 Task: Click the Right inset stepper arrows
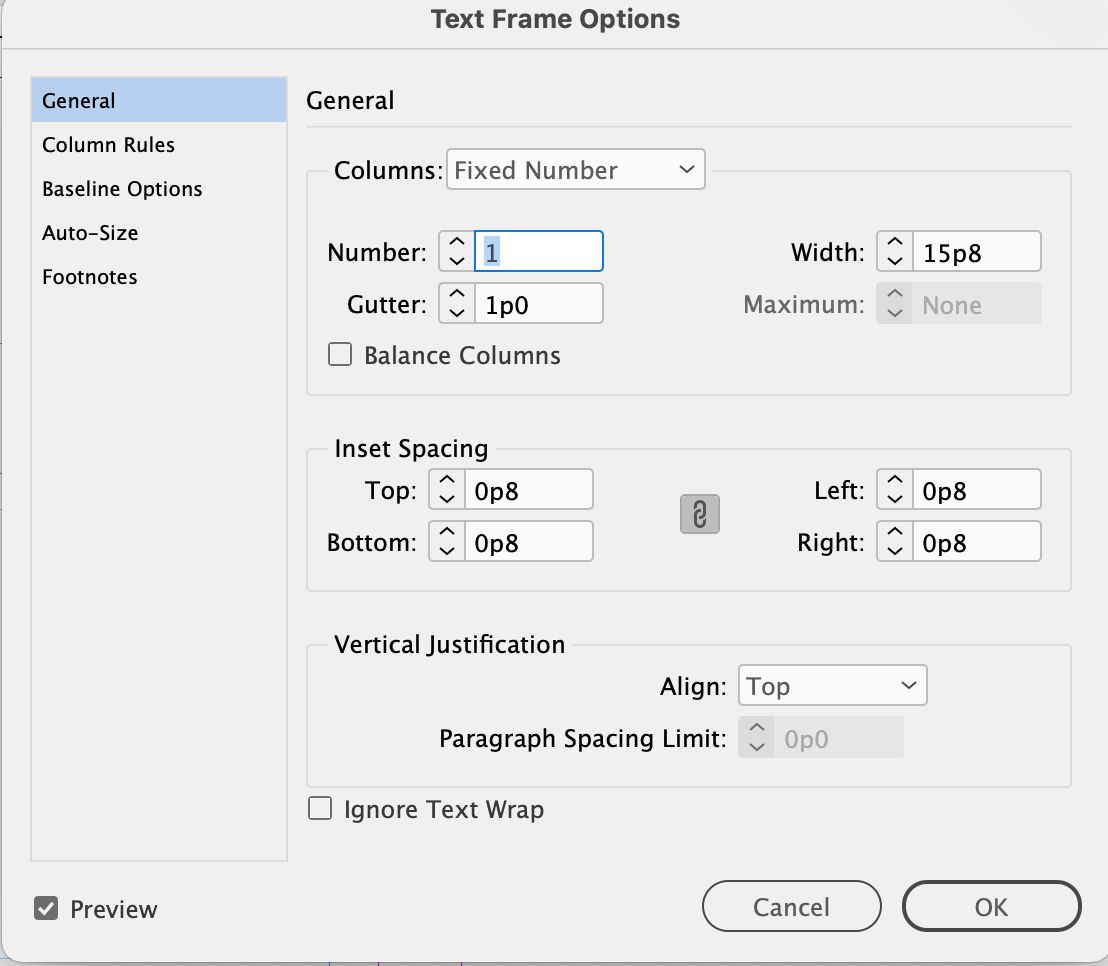[x=894, y=542]
